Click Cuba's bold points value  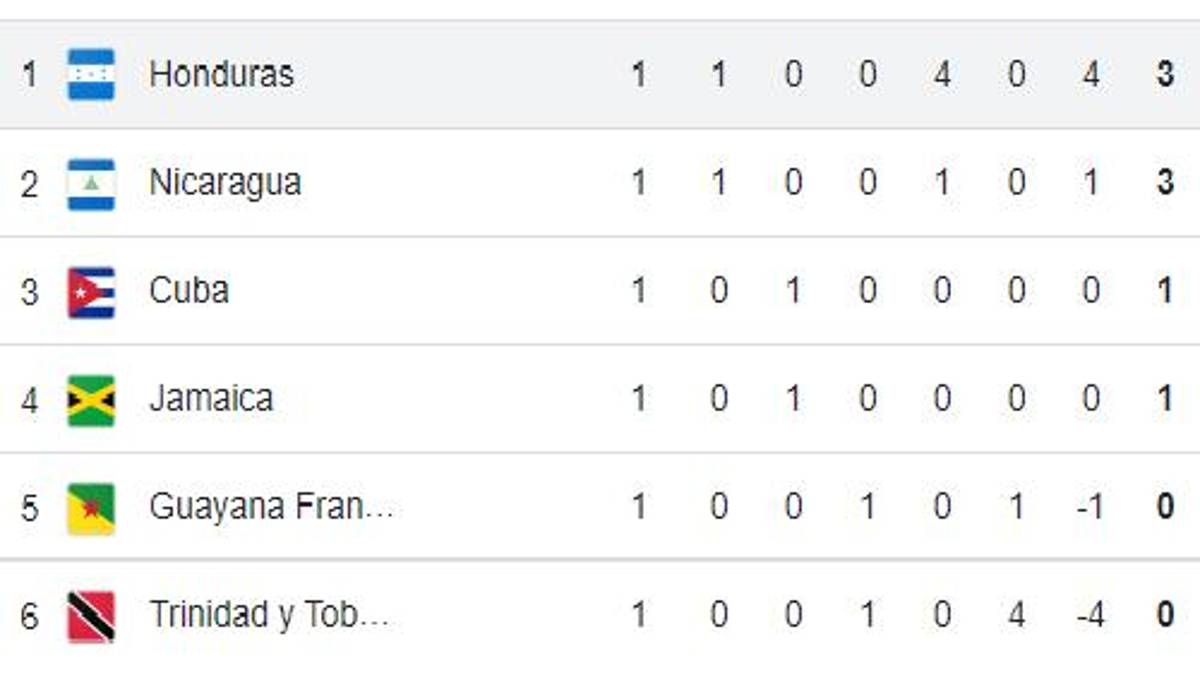tap(1165, 291)
